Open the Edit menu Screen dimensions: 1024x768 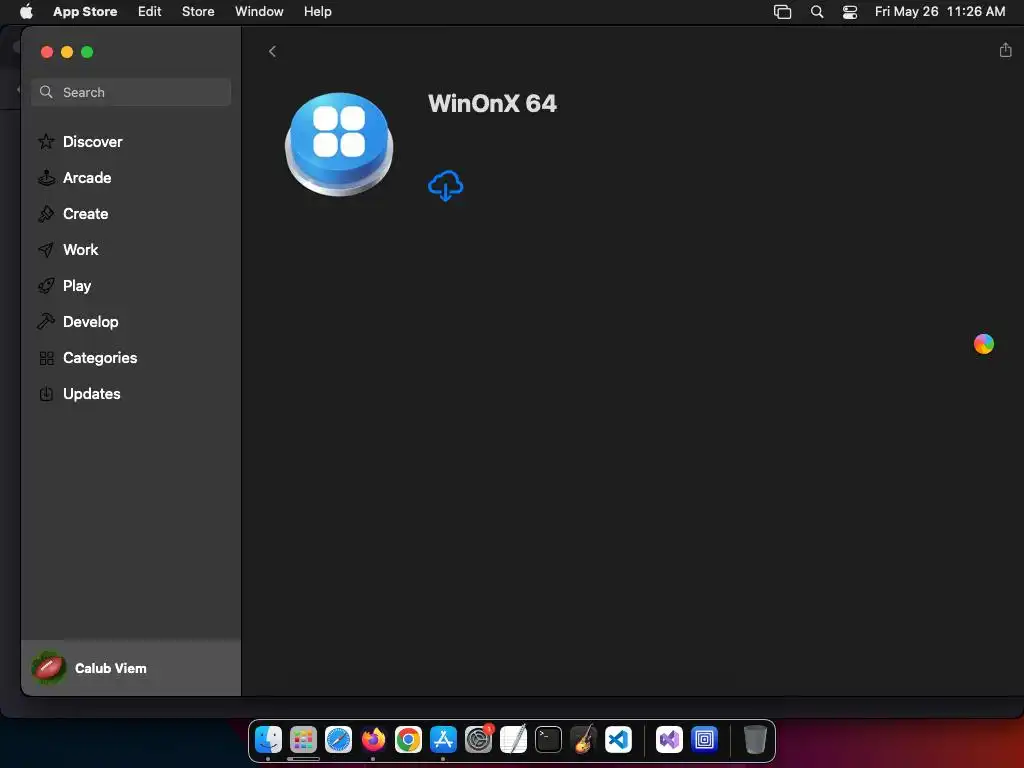(x=150, y=11)
